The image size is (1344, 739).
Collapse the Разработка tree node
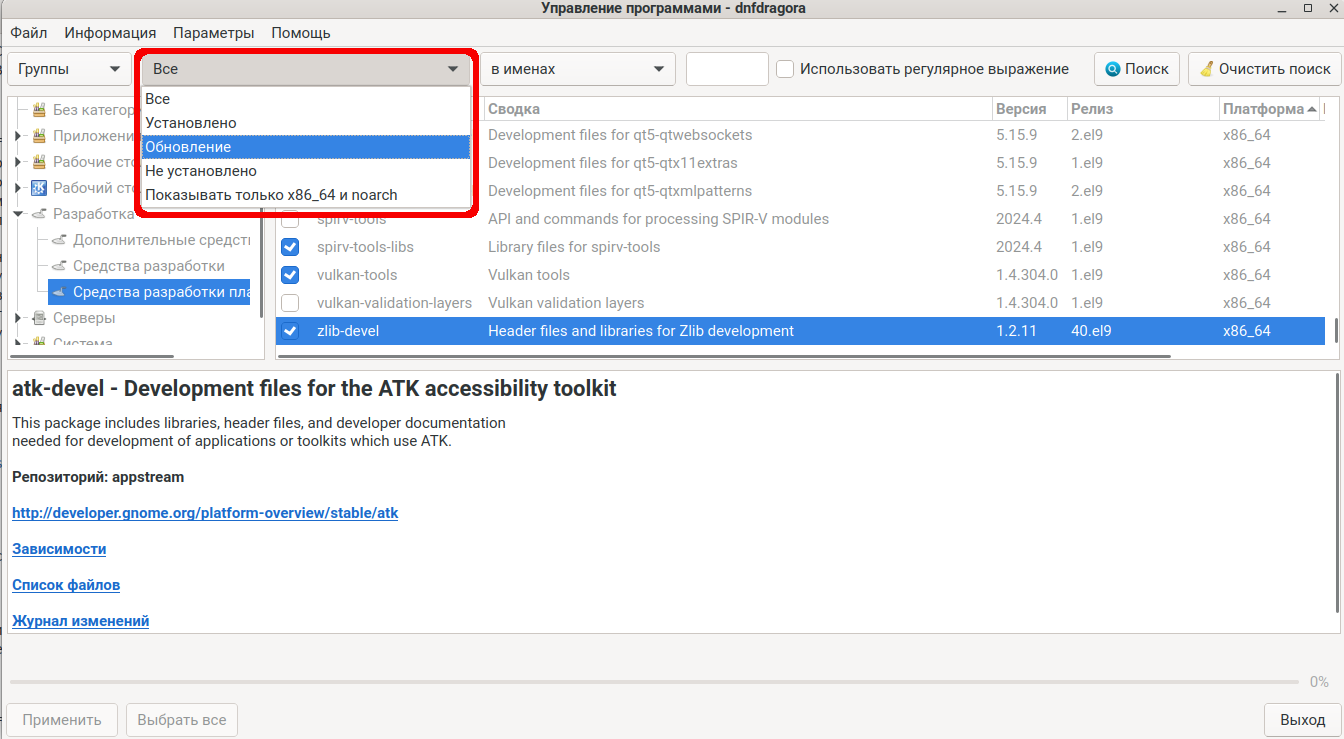(18, 214)
